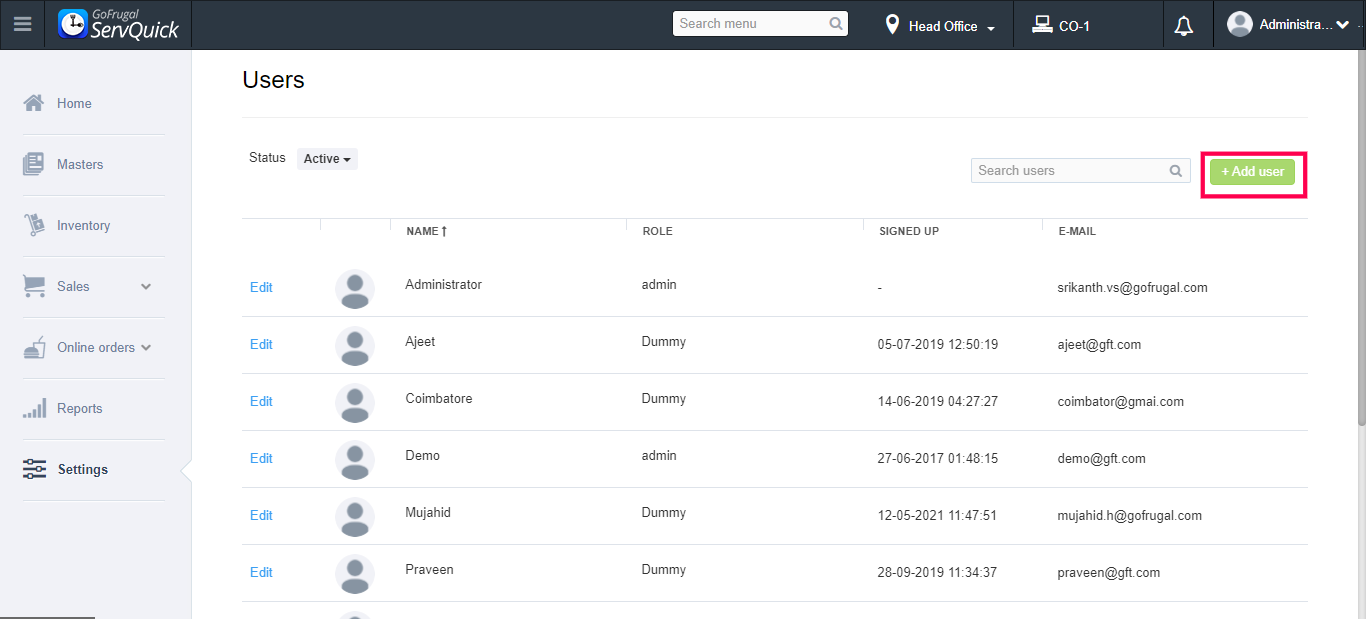Screen dimensions: 1366x619
Task: Click the Add user button
Action: (x=1252, y=172)
